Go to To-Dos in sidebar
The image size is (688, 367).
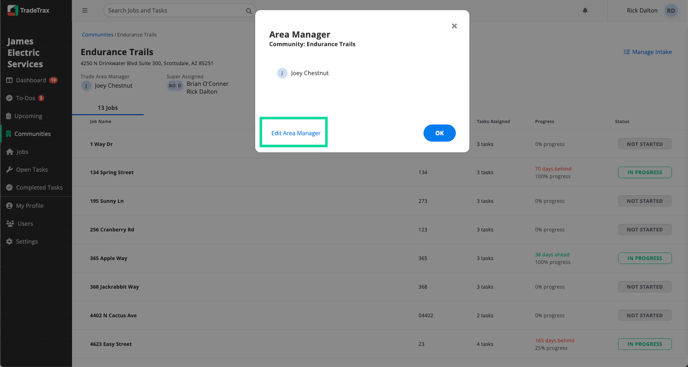25,98
